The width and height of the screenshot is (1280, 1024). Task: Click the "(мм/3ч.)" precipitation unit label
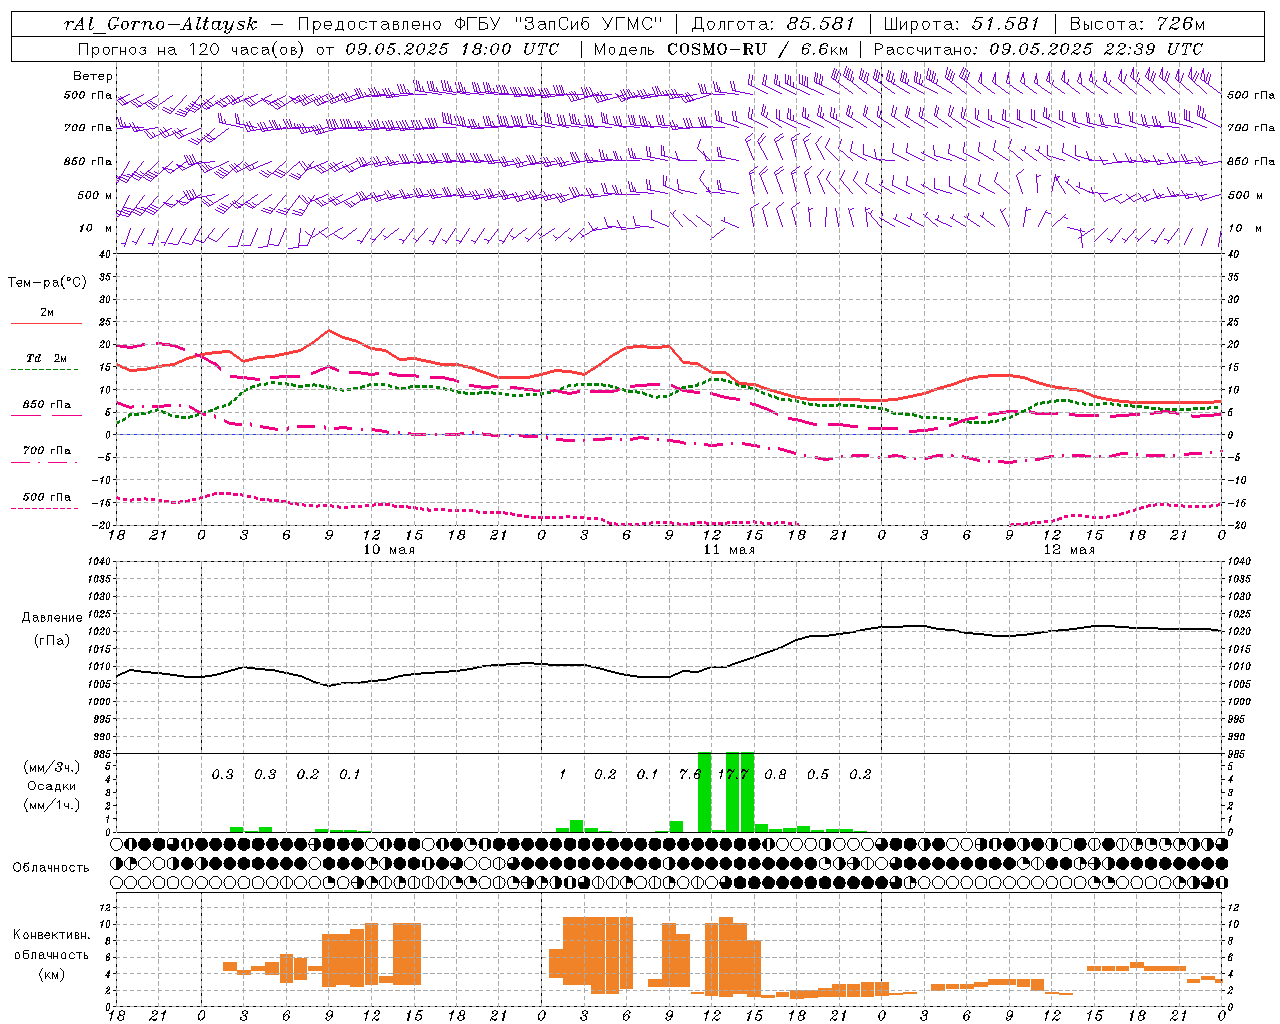pos(51,767)
